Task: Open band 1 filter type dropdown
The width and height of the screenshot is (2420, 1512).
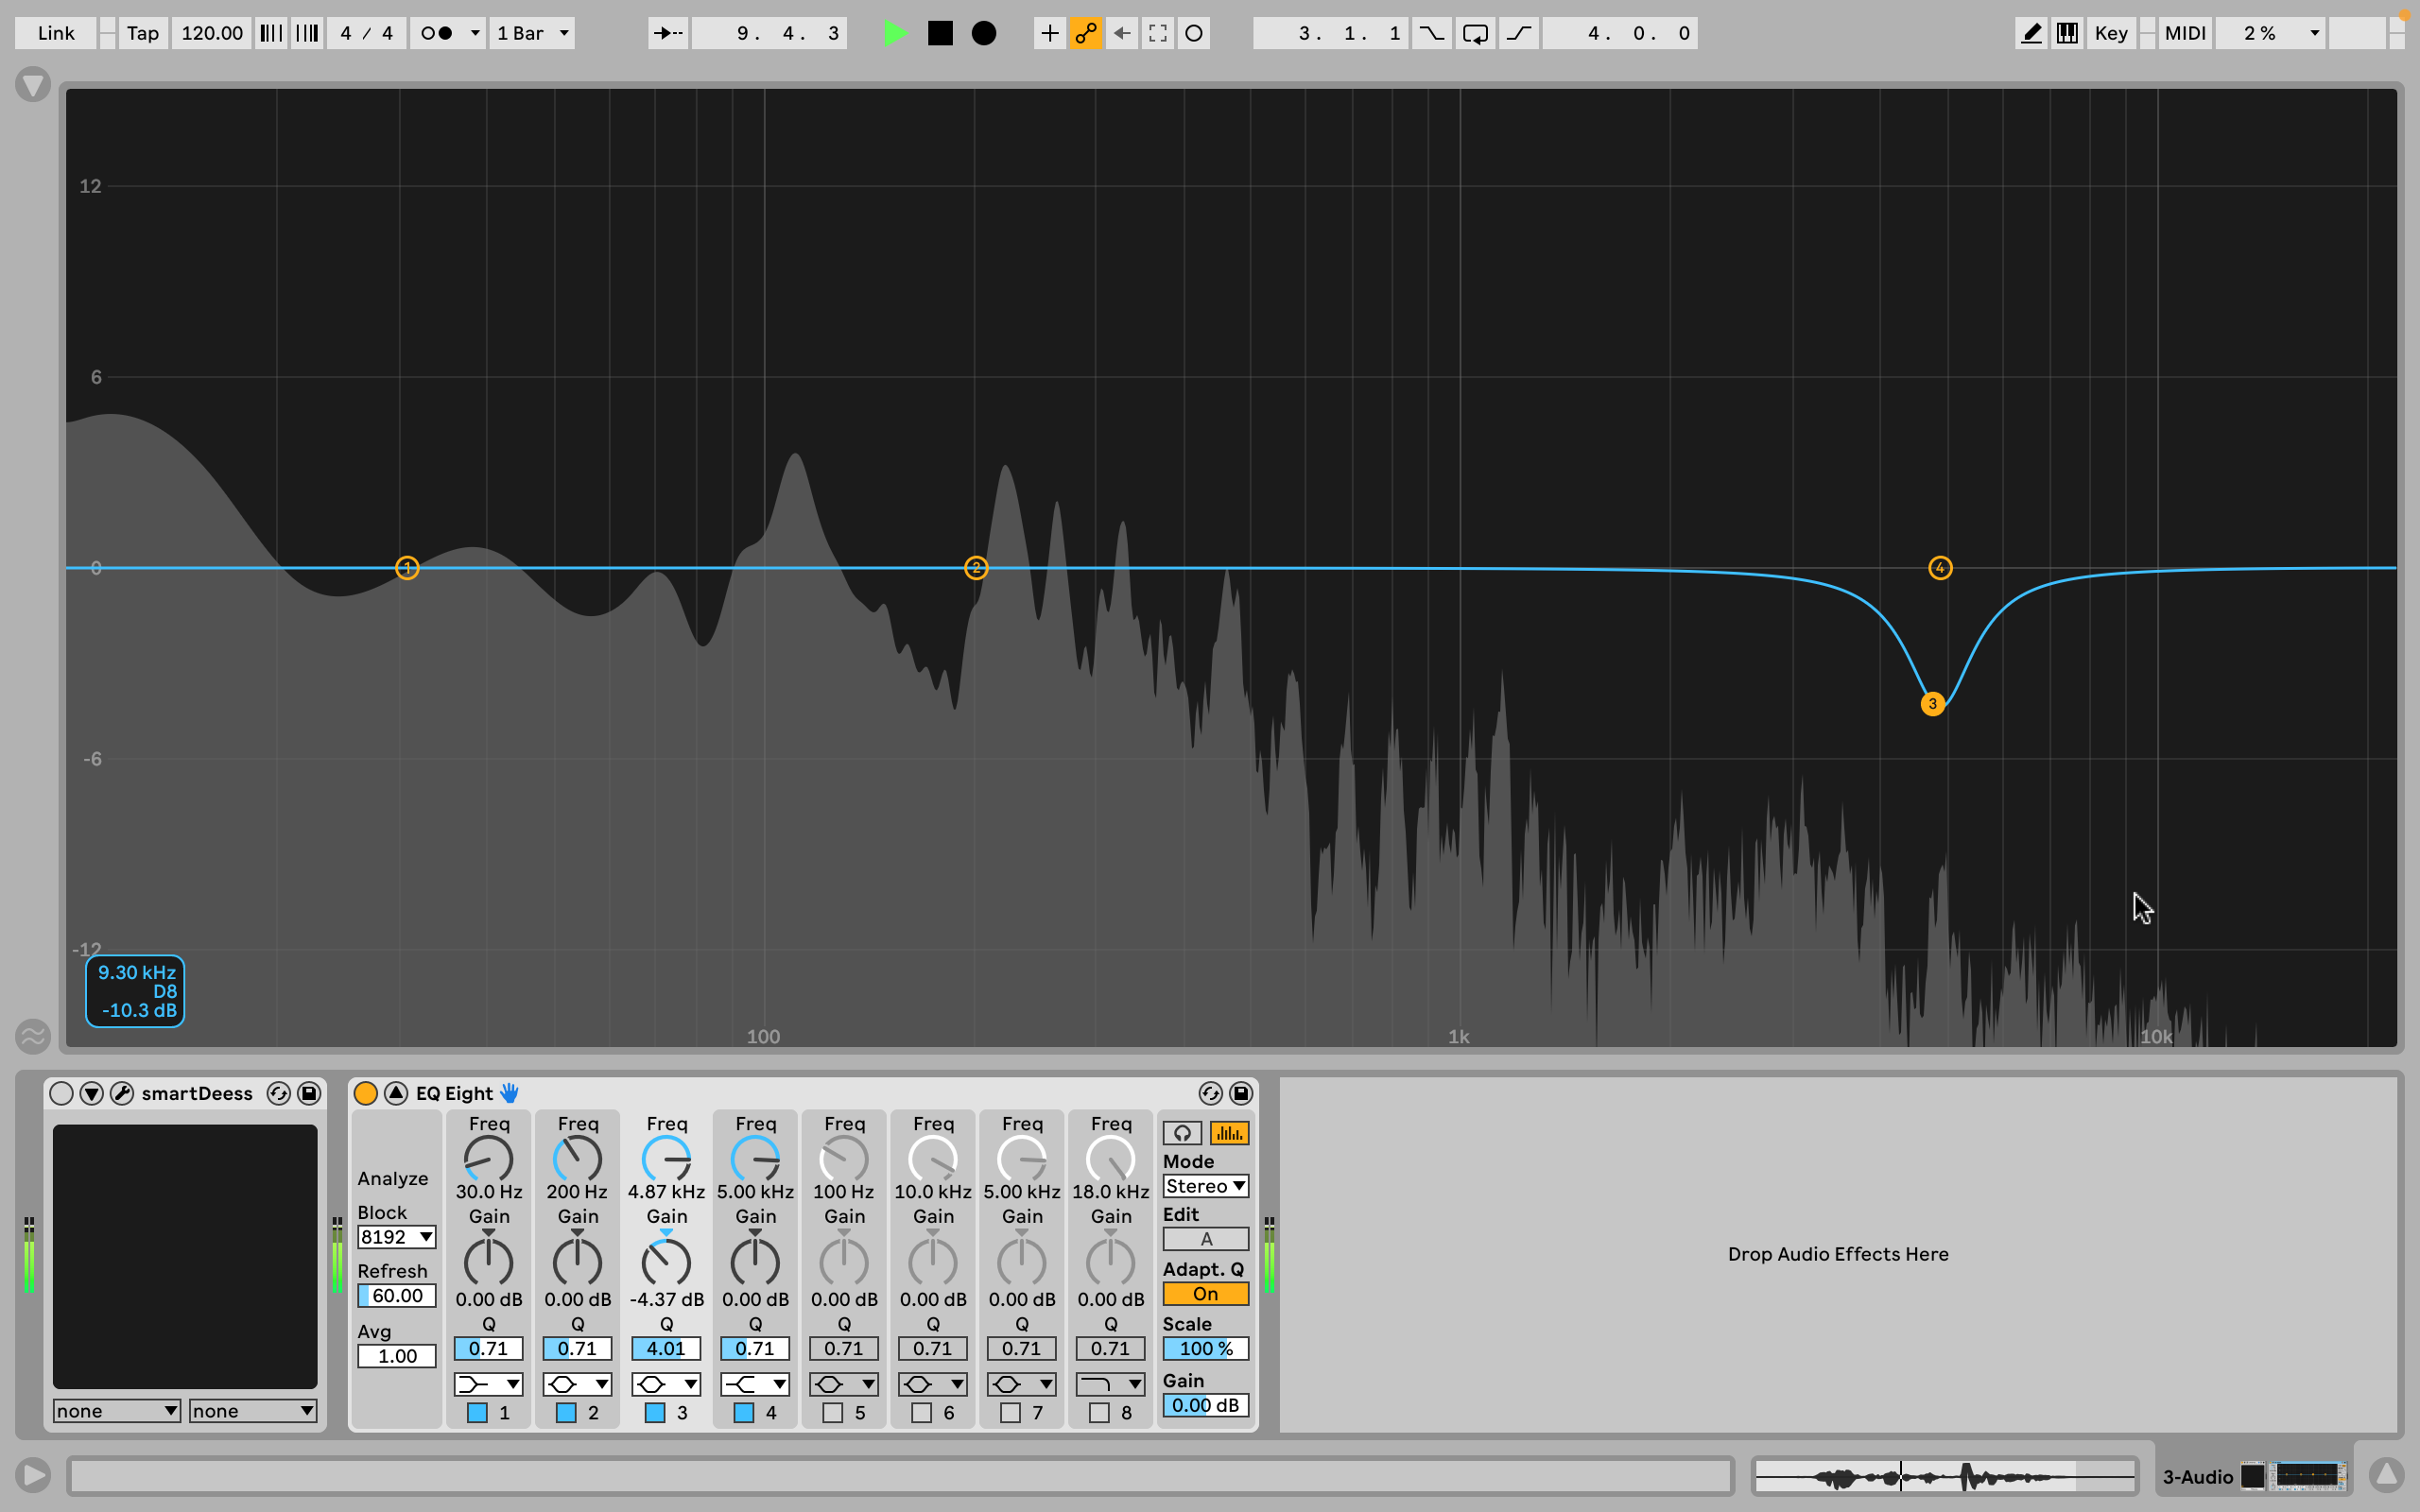Action: (489, 1384)
